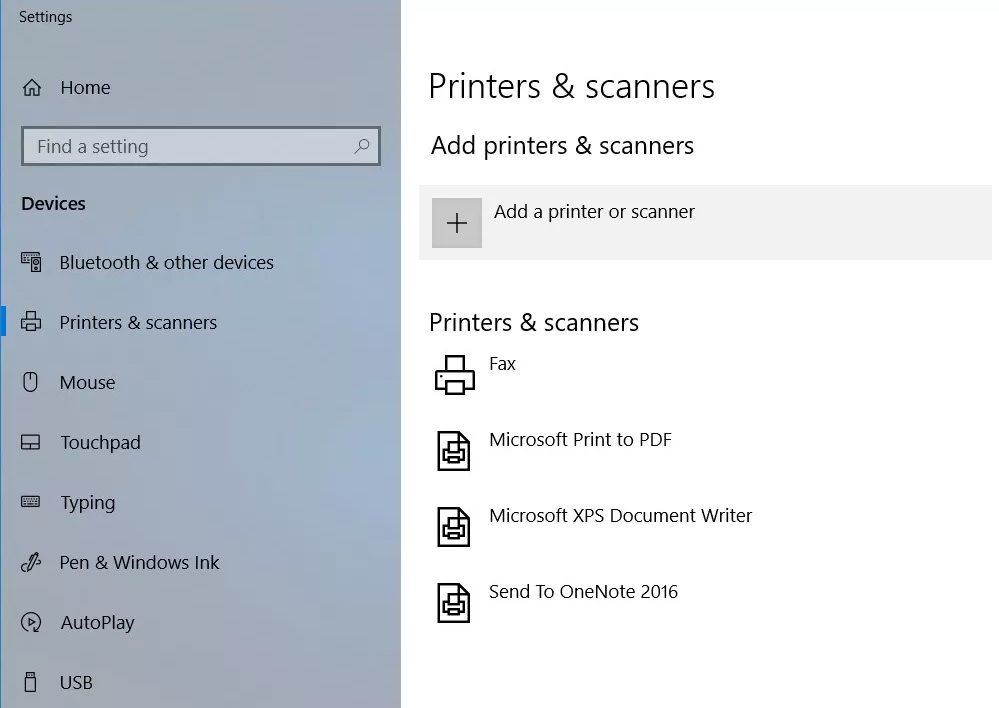Click the Send To OneNote 2016 icon
The image size is (999, 708).
pyautogui.click(x=454, y=602)
